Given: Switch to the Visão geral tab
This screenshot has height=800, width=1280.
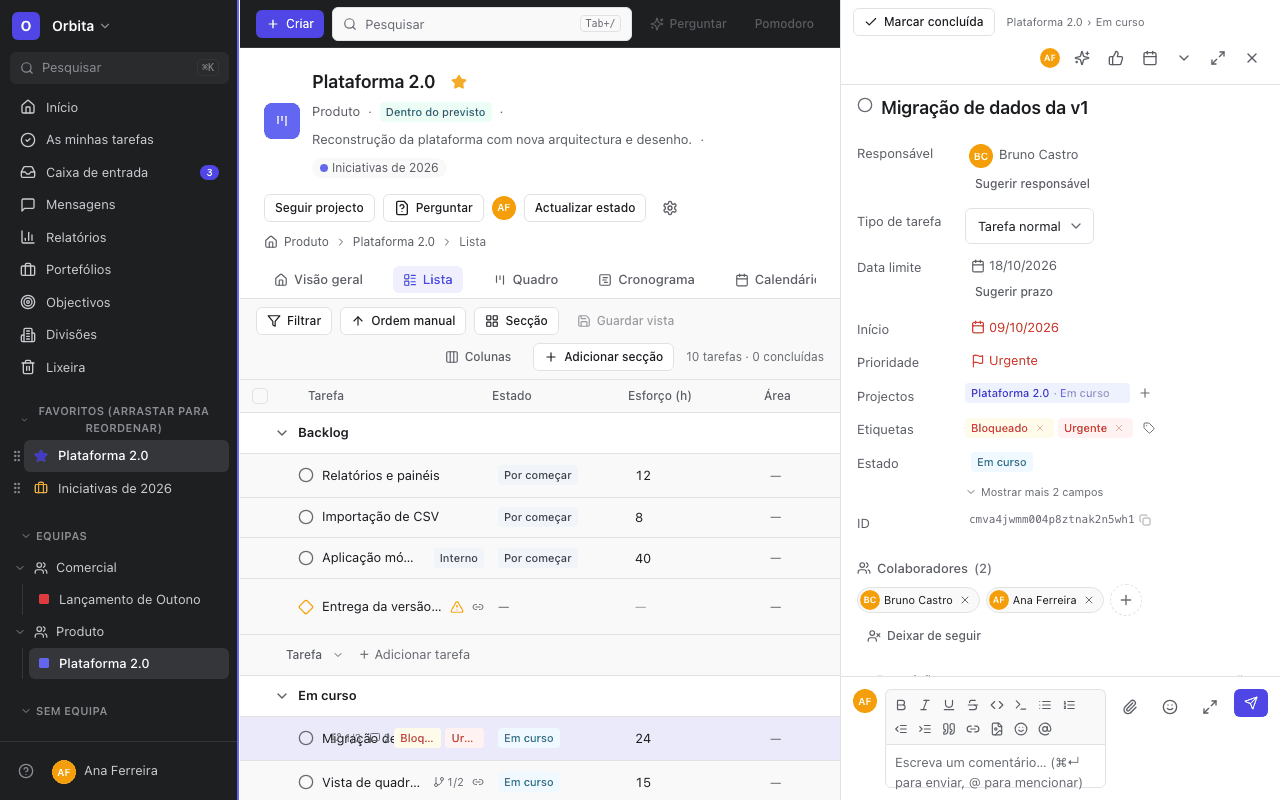Looking at the screenshot, I should (x=318, y=280).
